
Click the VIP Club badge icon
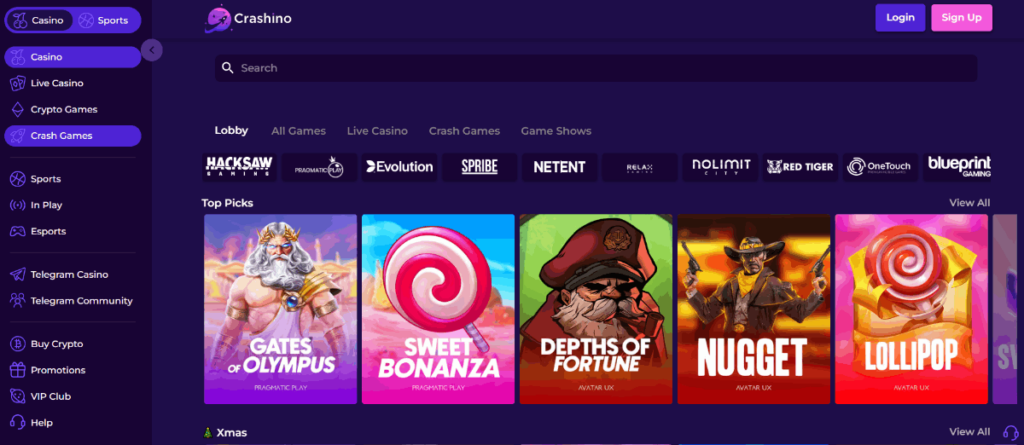18,396
